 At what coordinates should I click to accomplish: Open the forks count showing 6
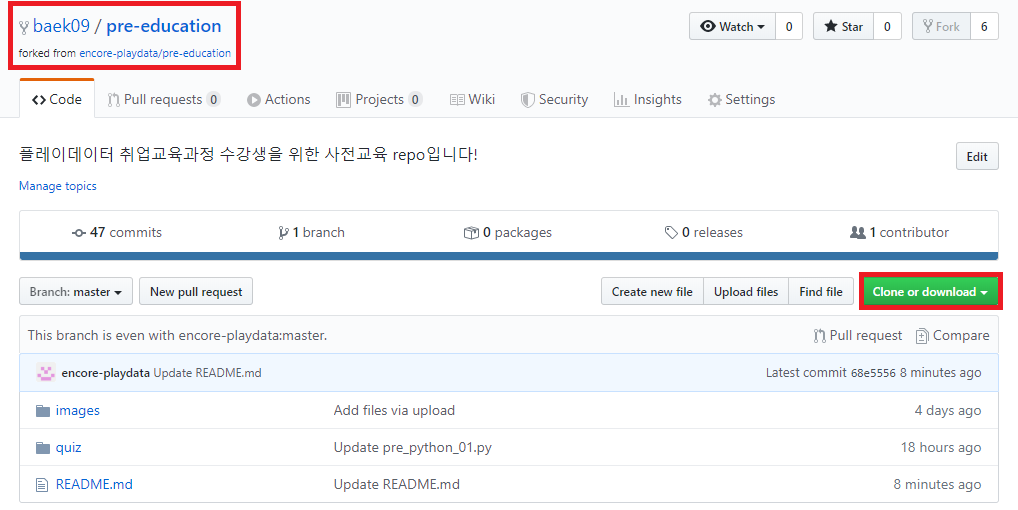pyautogui.click(x=984, y=27)
